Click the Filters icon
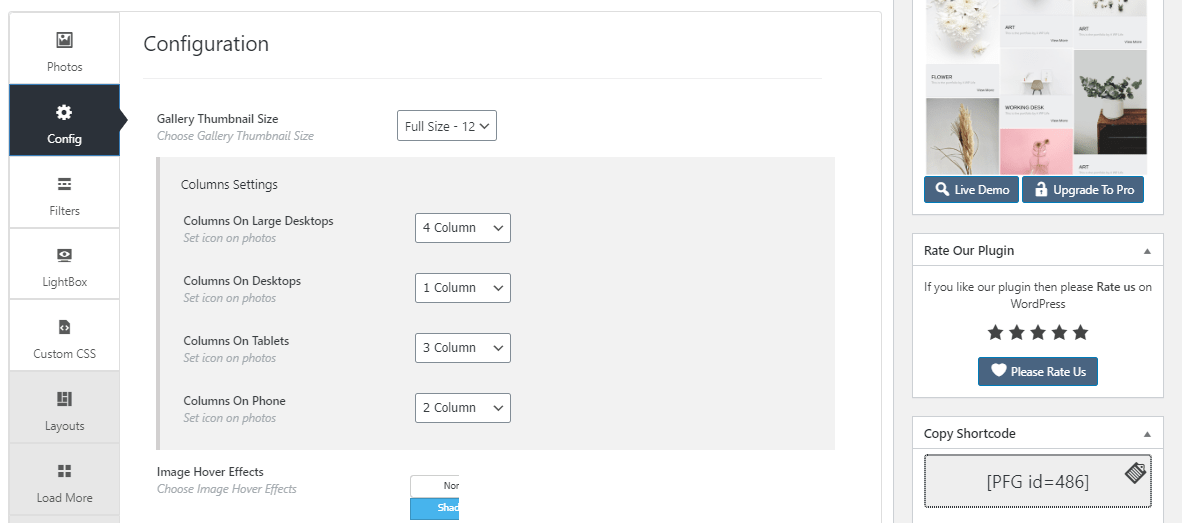 click(64, 184)
